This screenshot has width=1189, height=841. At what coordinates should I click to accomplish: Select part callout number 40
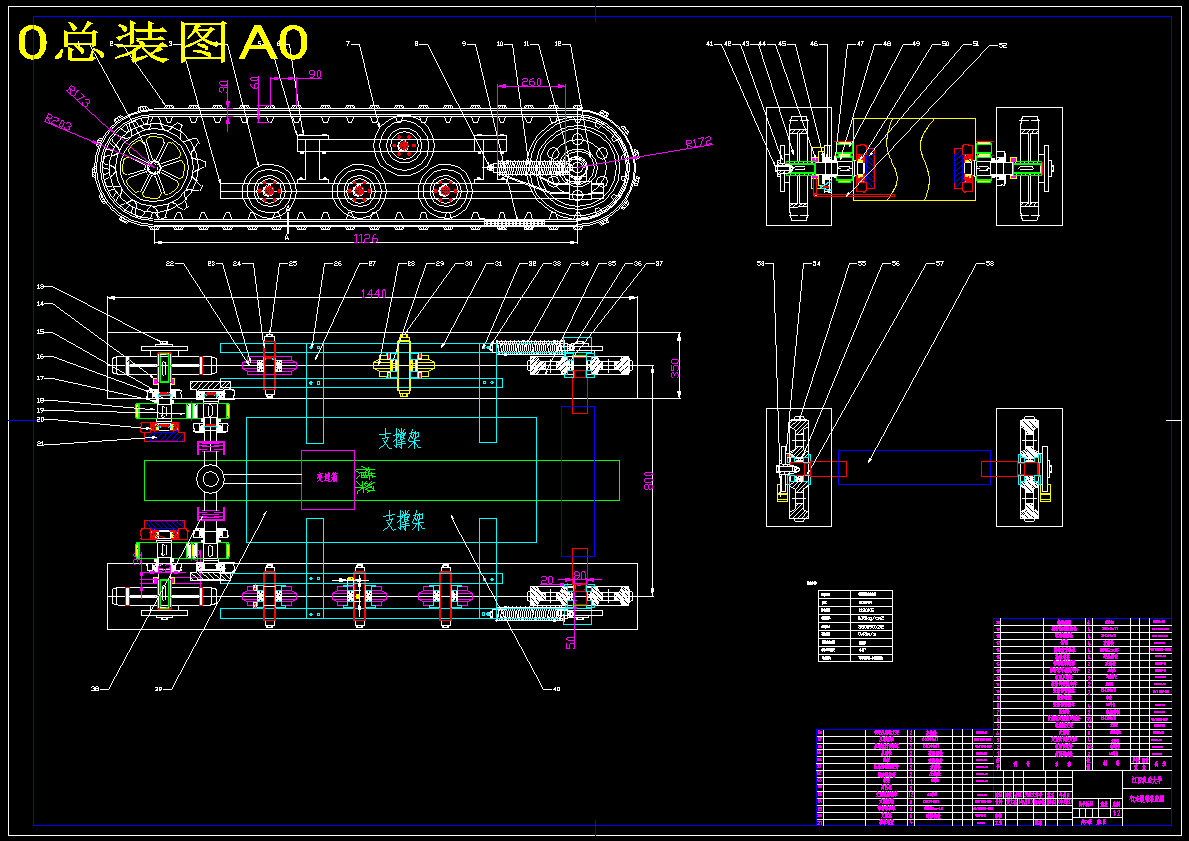click(557, 689)
